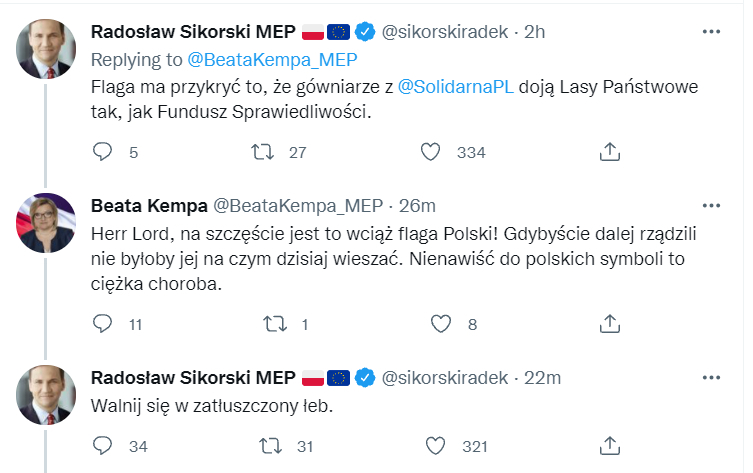
Task: Share the first tweet by Sikorski
Action: 610,152
